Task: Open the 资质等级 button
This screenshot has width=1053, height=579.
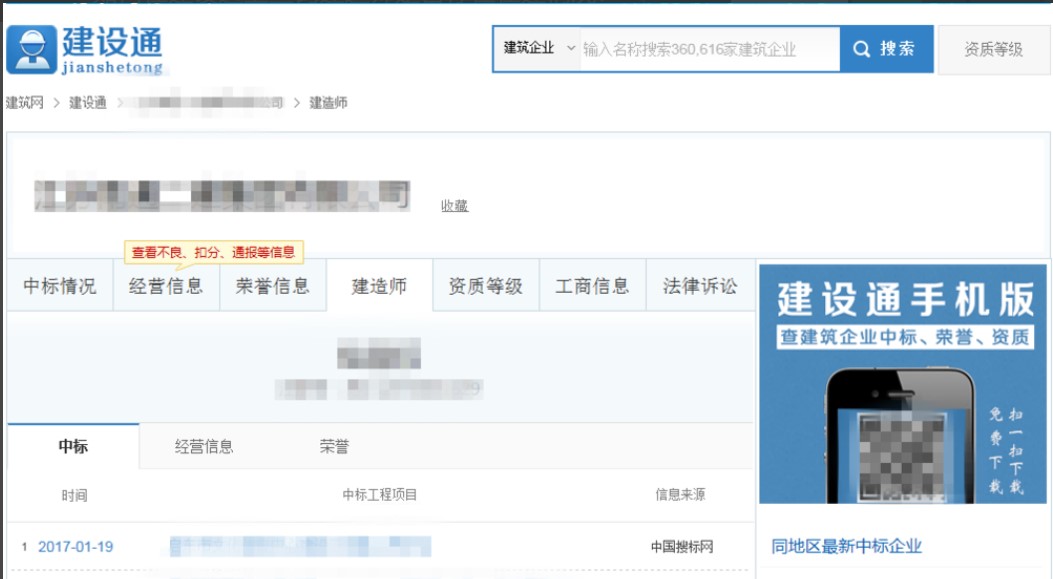Action: pyautogui.click(x=993, y=49)
